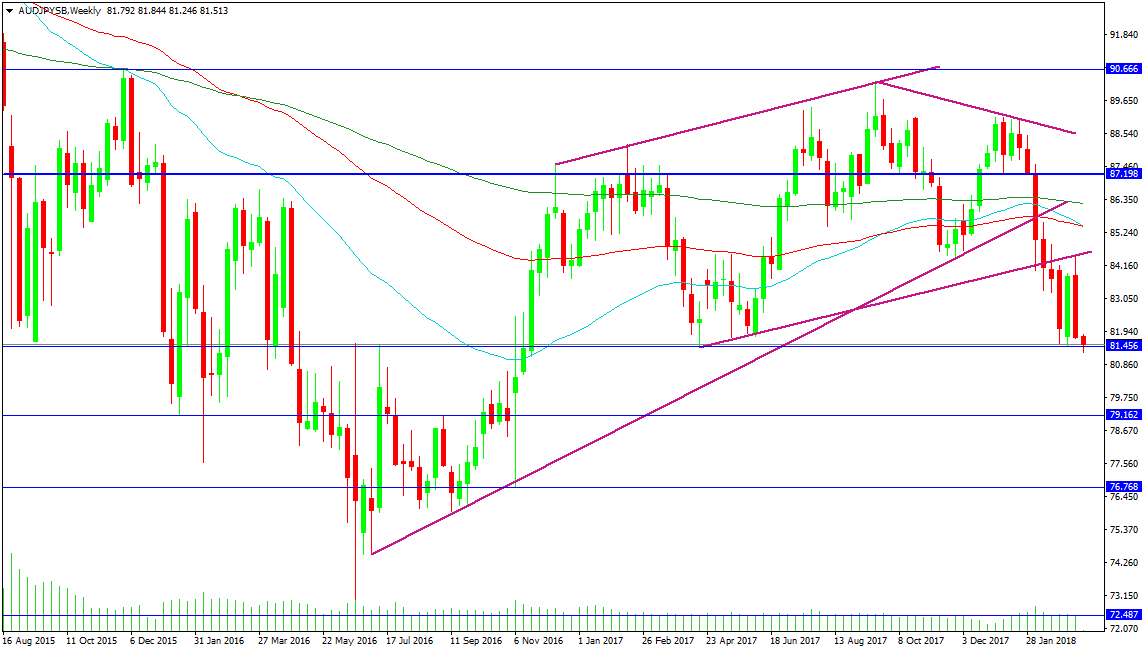Click the 79.162 horizontal line price label

click(1124, 415)
